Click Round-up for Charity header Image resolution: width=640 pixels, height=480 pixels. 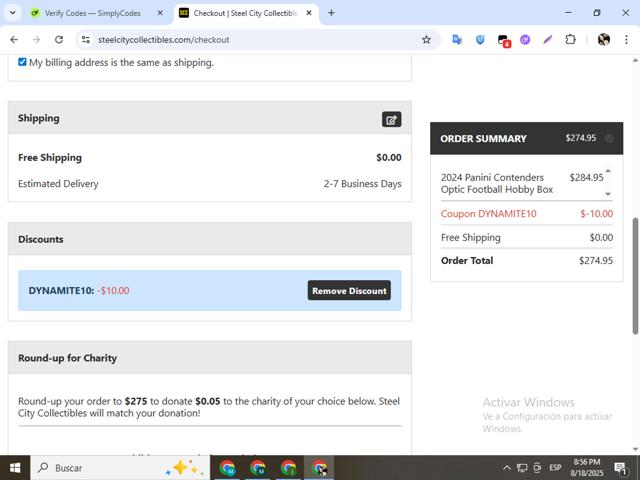[x=209, y=358]
